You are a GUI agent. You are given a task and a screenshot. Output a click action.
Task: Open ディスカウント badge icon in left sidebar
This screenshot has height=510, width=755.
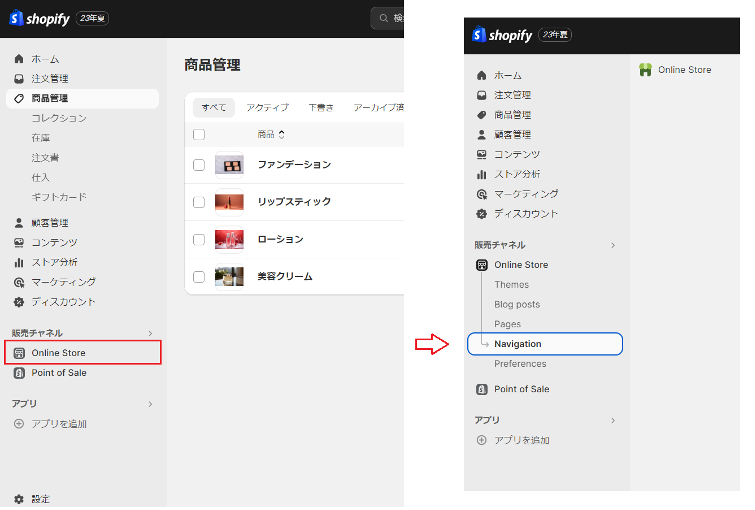[x=19, y=302]
